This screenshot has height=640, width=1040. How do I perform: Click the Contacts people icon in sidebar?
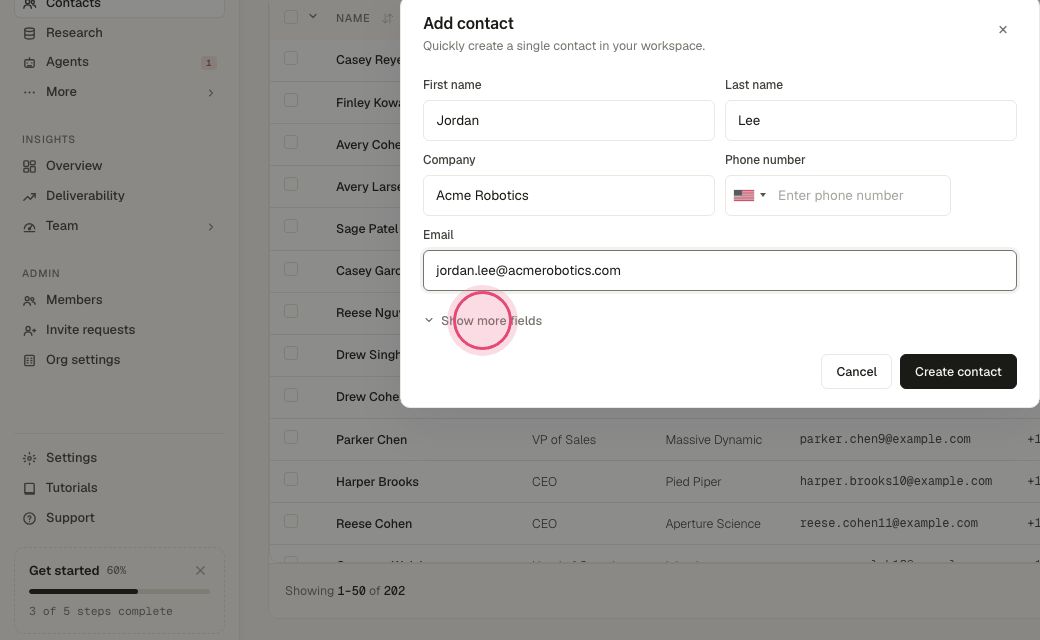pos(29,4)
